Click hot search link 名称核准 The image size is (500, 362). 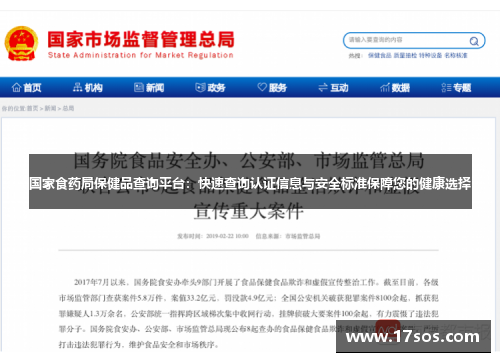pos(456,55)
